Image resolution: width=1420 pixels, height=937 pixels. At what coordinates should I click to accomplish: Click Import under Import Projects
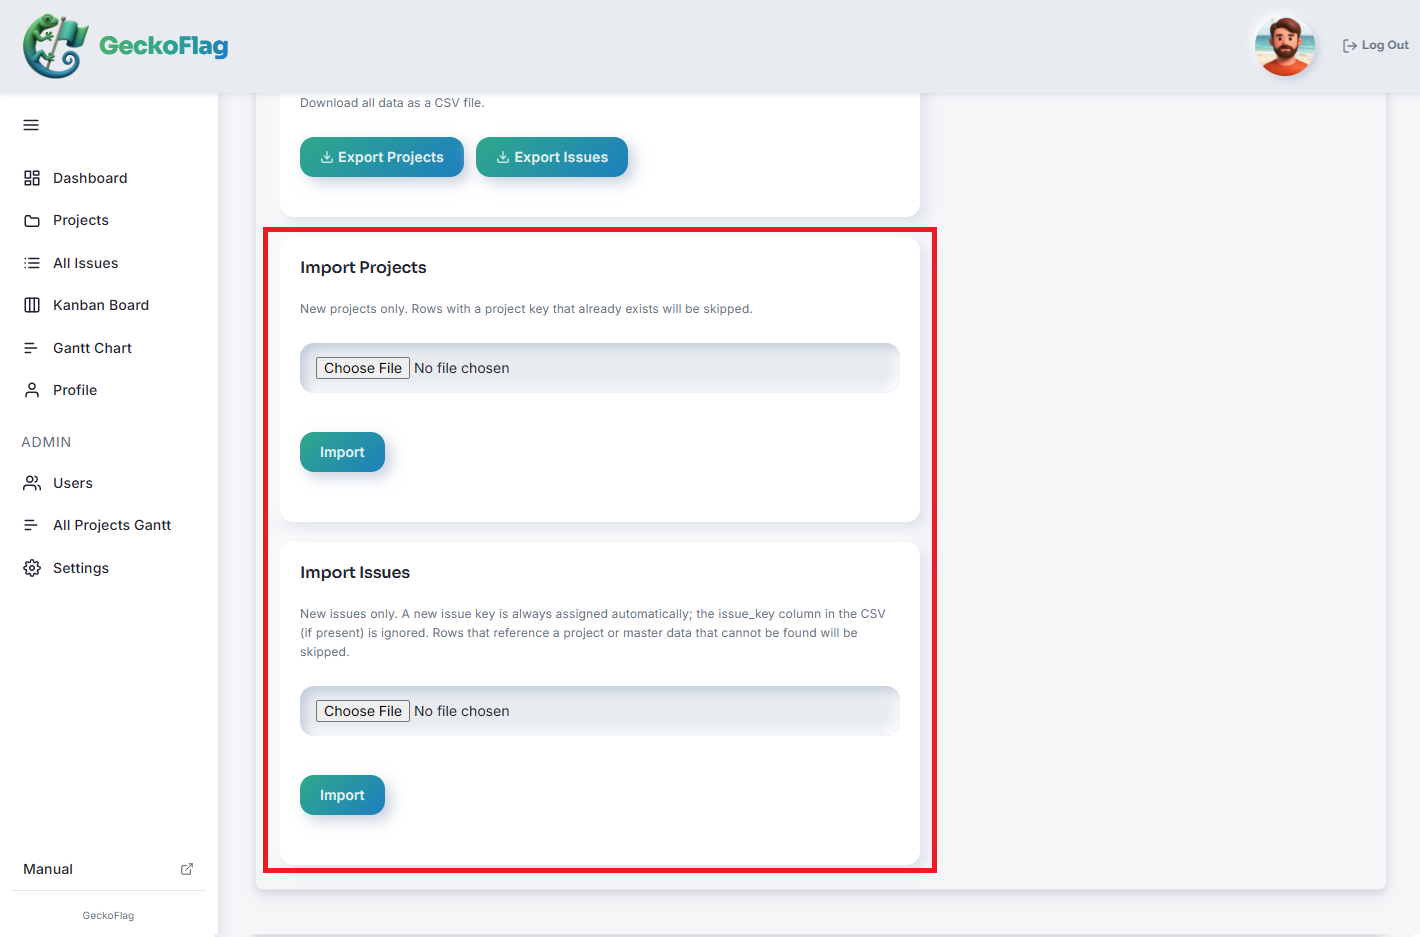click(x=342, y=452)
